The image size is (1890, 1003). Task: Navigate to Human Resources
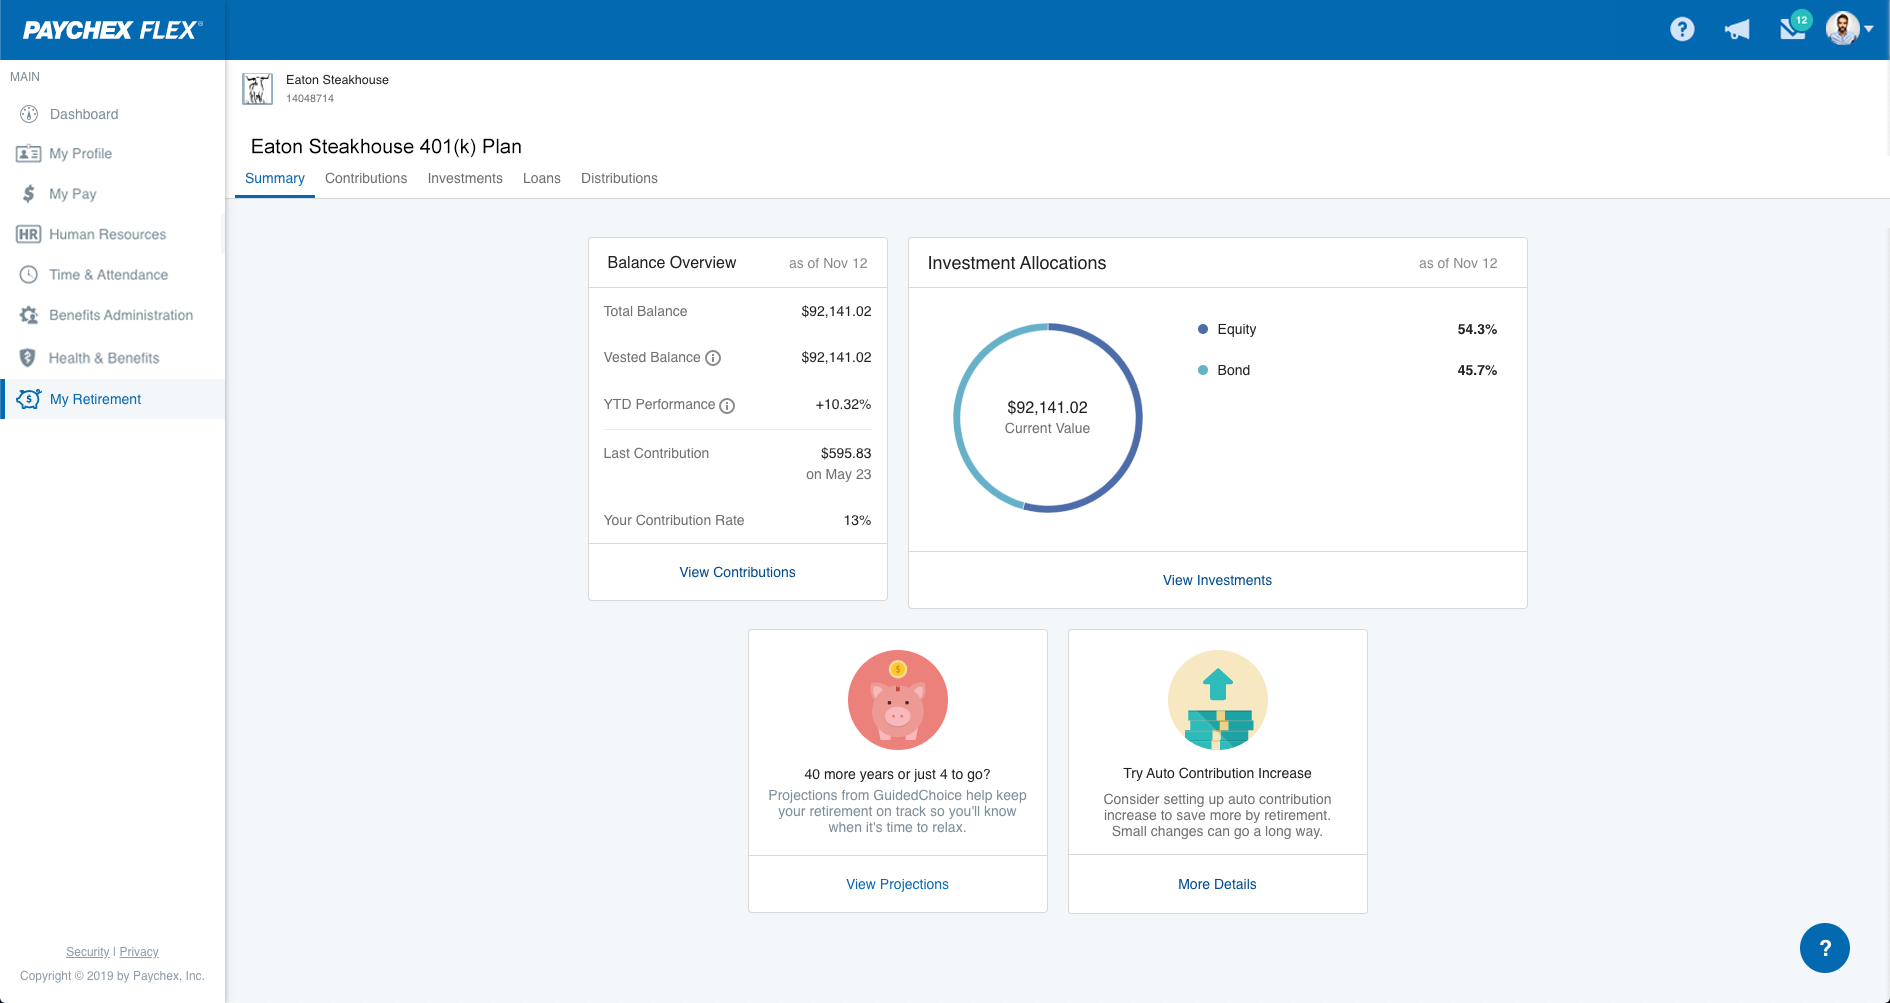[x=106, y=234]
